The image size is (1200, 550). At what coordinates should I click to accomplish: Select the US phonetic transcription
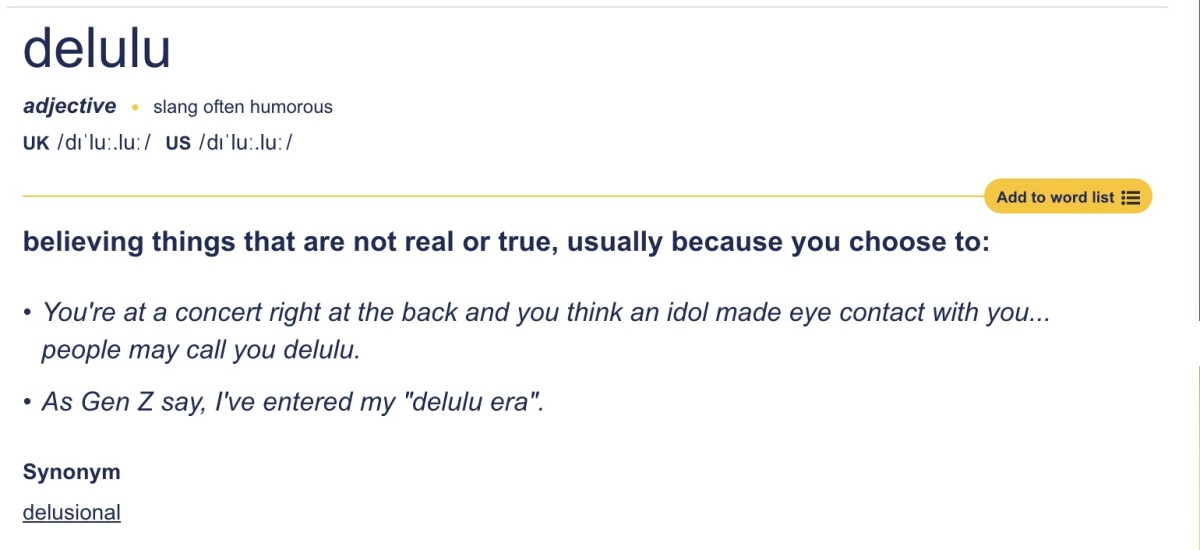pyautogui.click(x=246, y=143)
